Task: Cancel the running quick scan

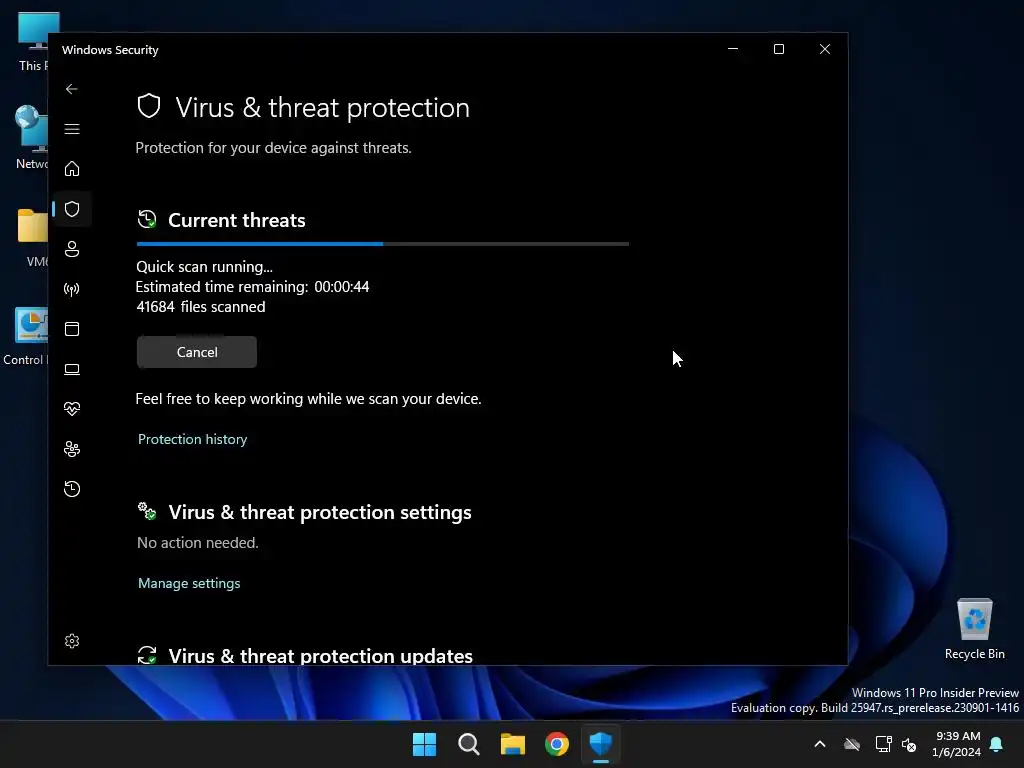Action: point(197,352)
